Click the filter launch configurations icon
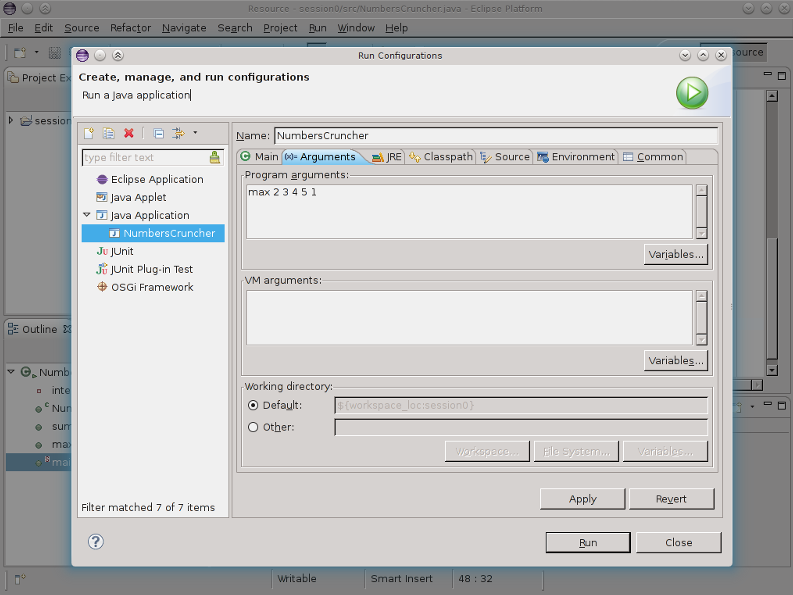This screenshot has width=793, height=595. coord(178,133)
